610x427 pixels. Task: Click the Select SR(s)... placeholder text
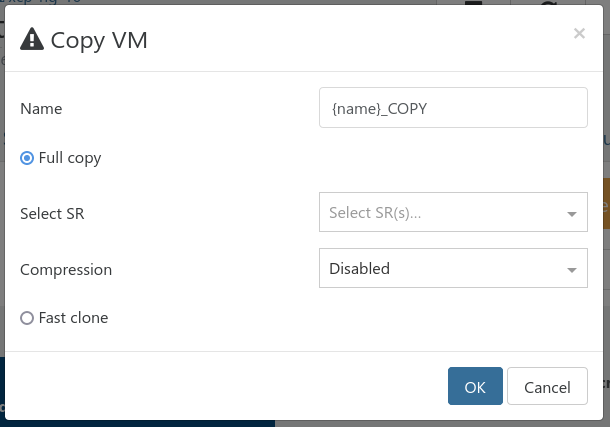pos(375,212)
